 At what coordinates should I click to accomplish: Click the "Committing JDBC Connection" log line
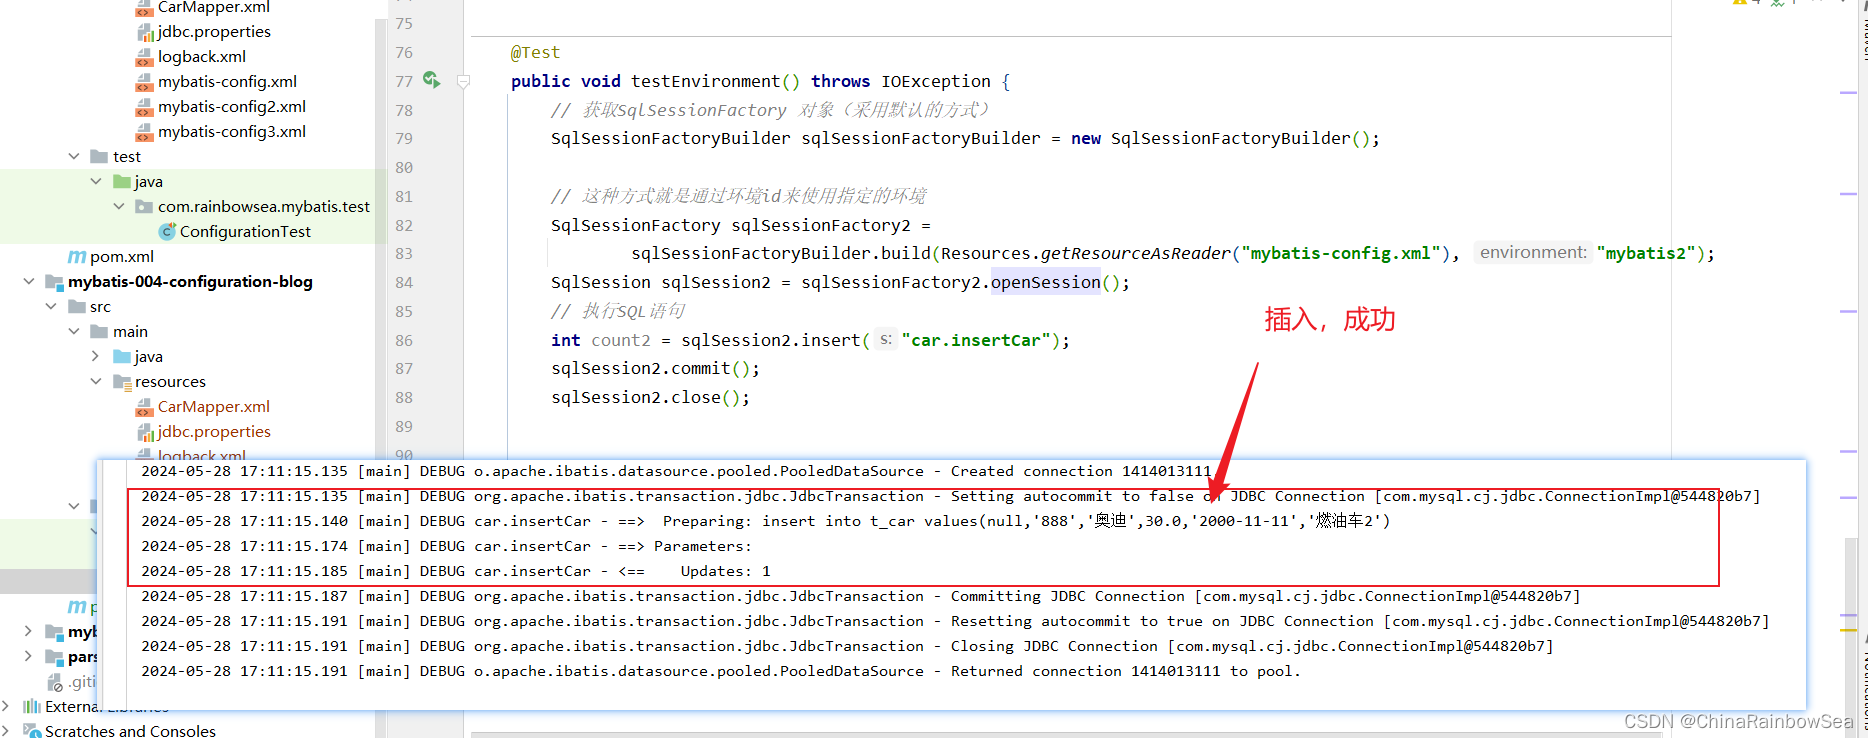(x=861, y=597)
